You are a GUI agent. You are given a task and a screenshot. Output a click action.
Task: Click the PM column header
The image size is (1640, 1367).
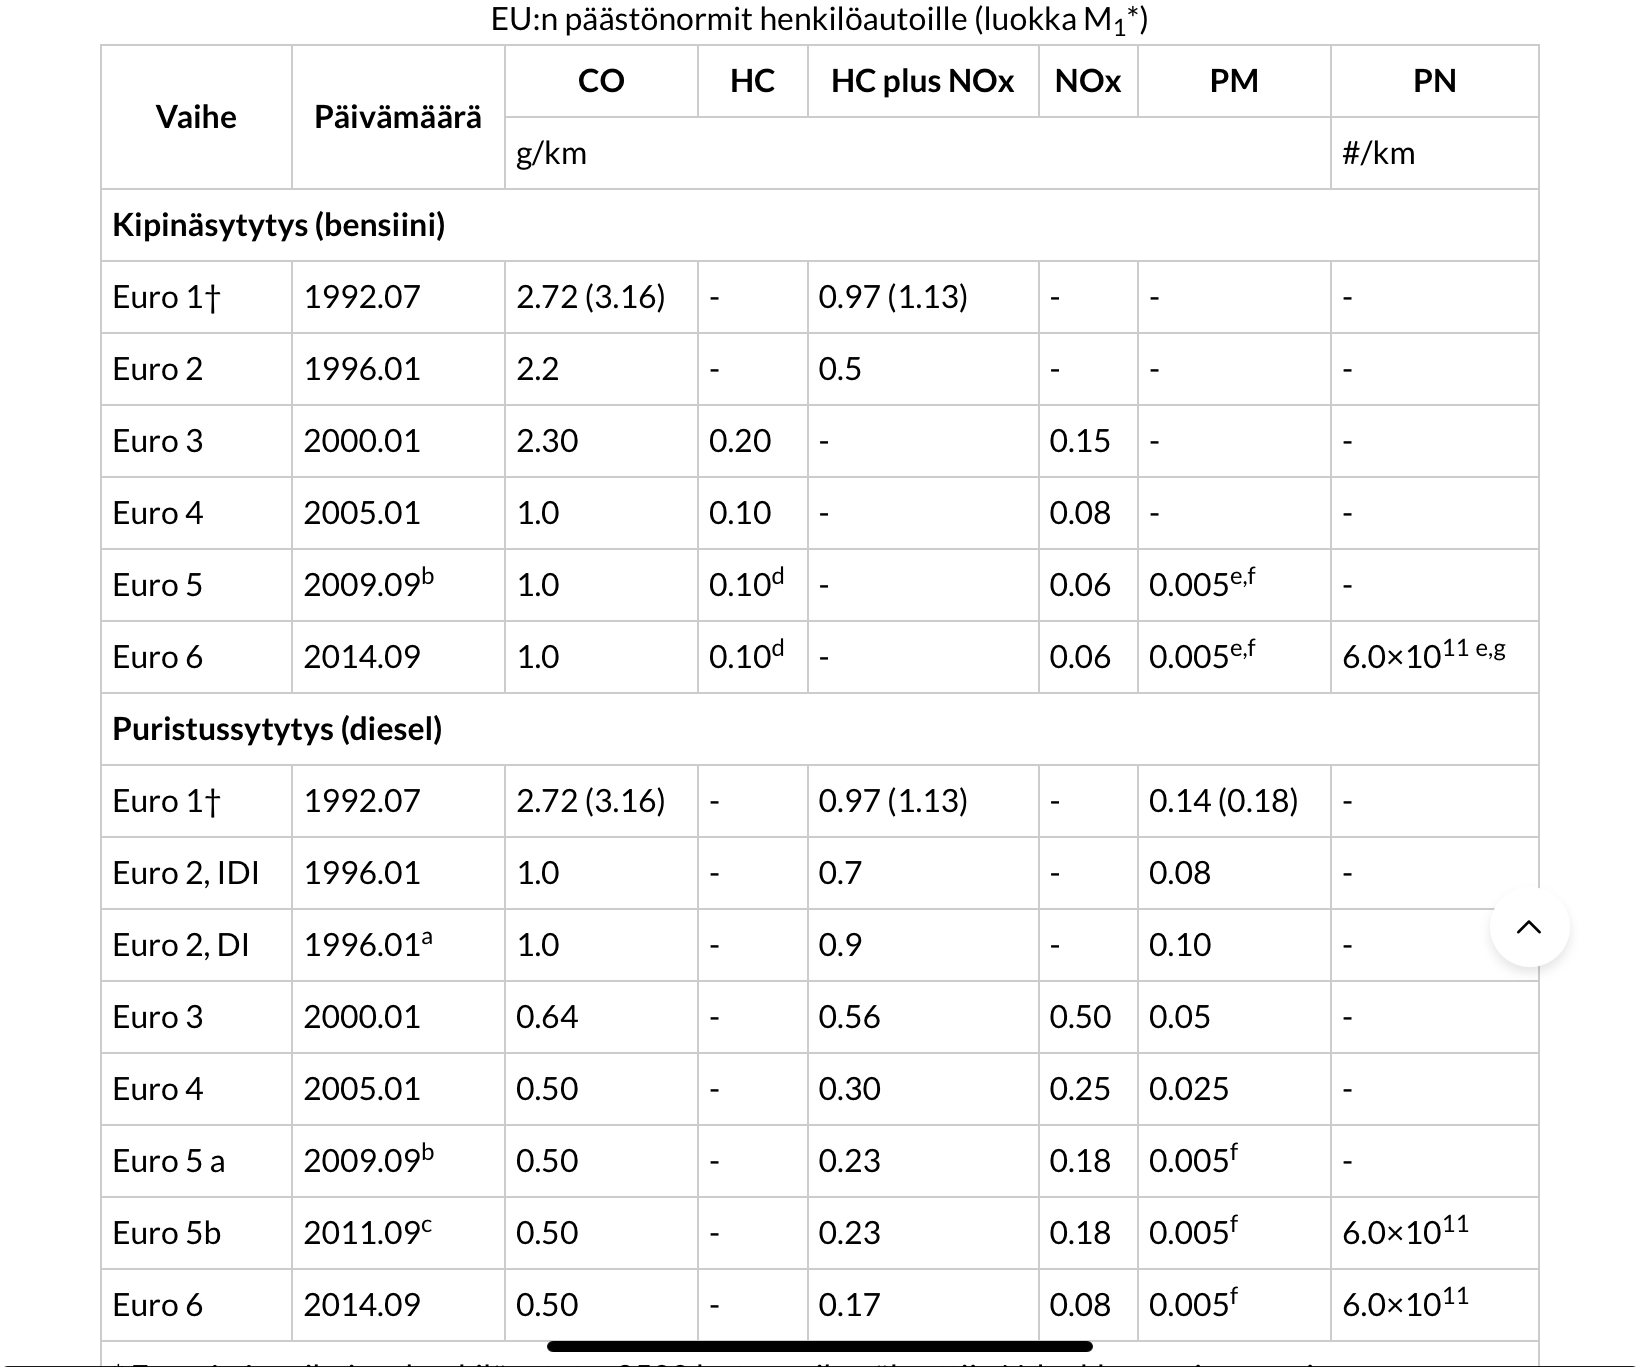[x=1234, y=81]
